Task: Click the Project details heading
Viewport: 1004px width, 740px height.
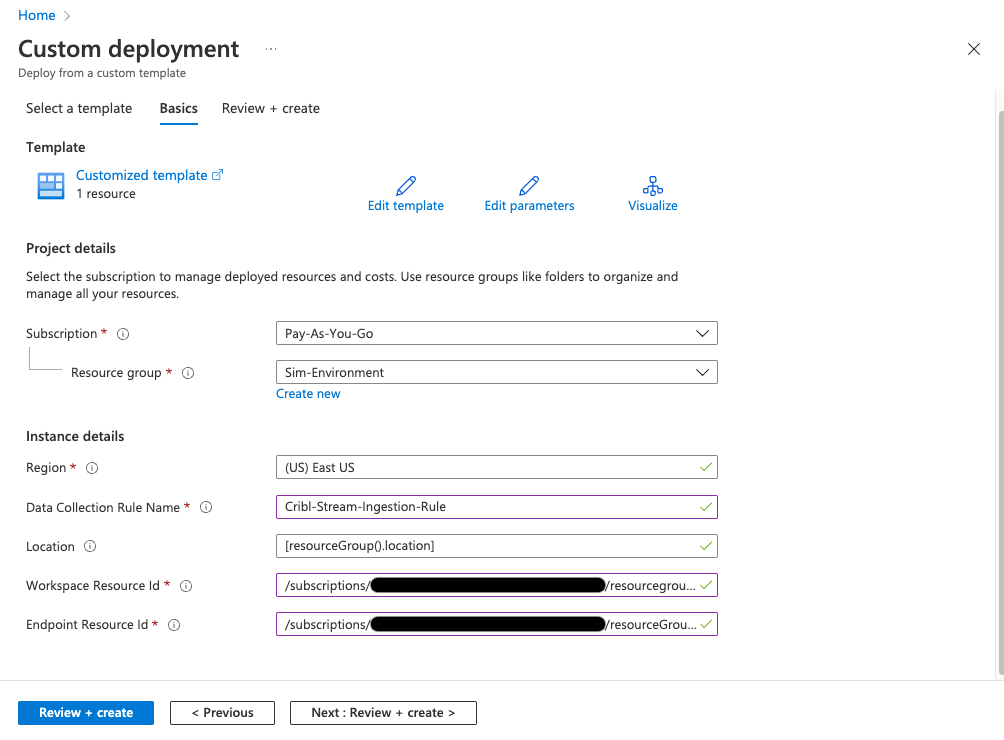Action: 70,248
